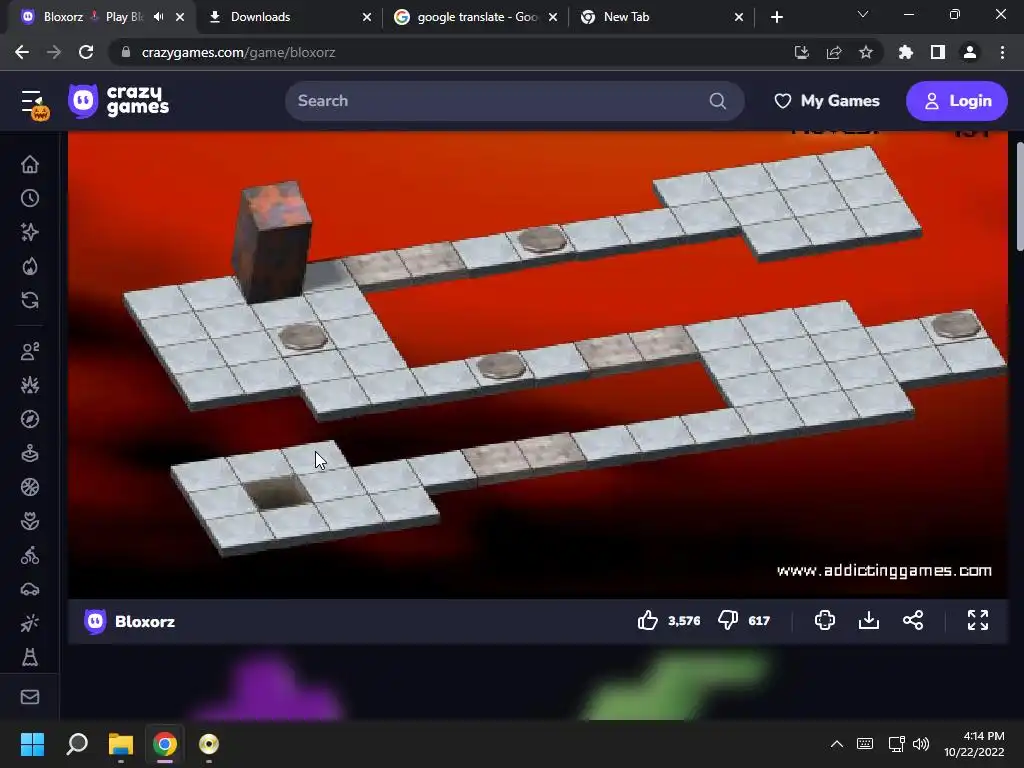View site info lock icon
This screenshot has width=1024, height=768.
coord(125,52)
